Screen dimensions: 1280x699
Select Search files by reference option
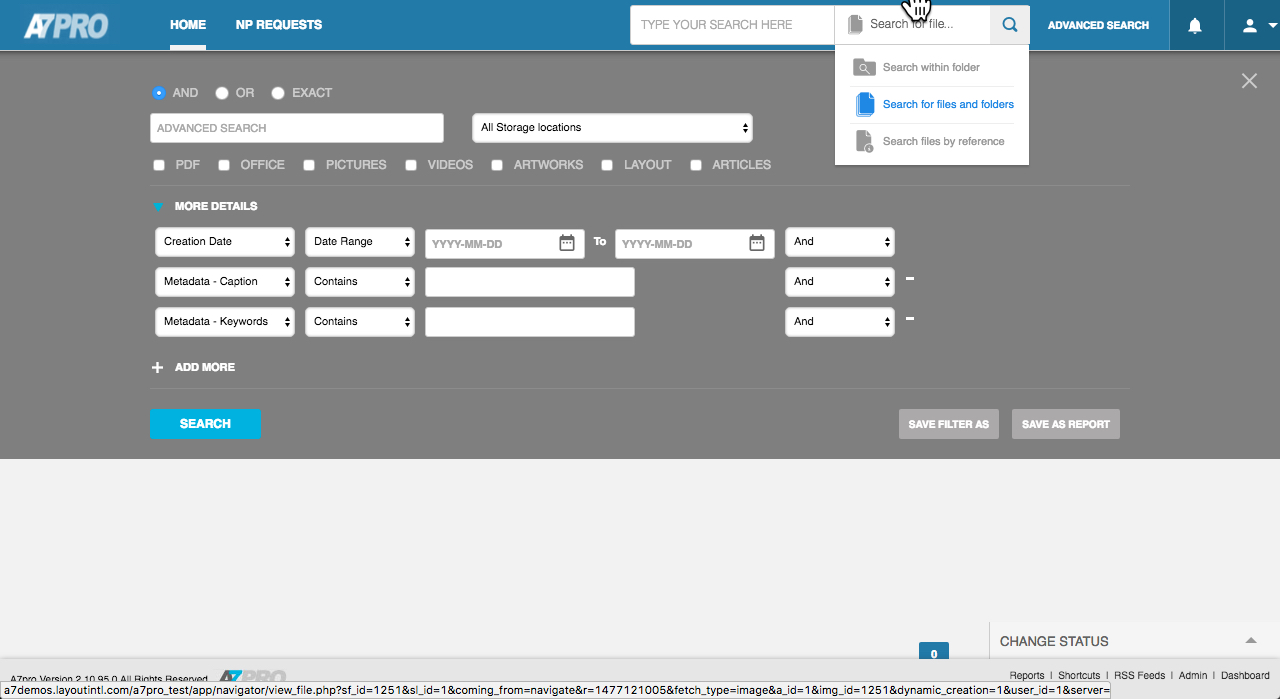tap(942, 141)
